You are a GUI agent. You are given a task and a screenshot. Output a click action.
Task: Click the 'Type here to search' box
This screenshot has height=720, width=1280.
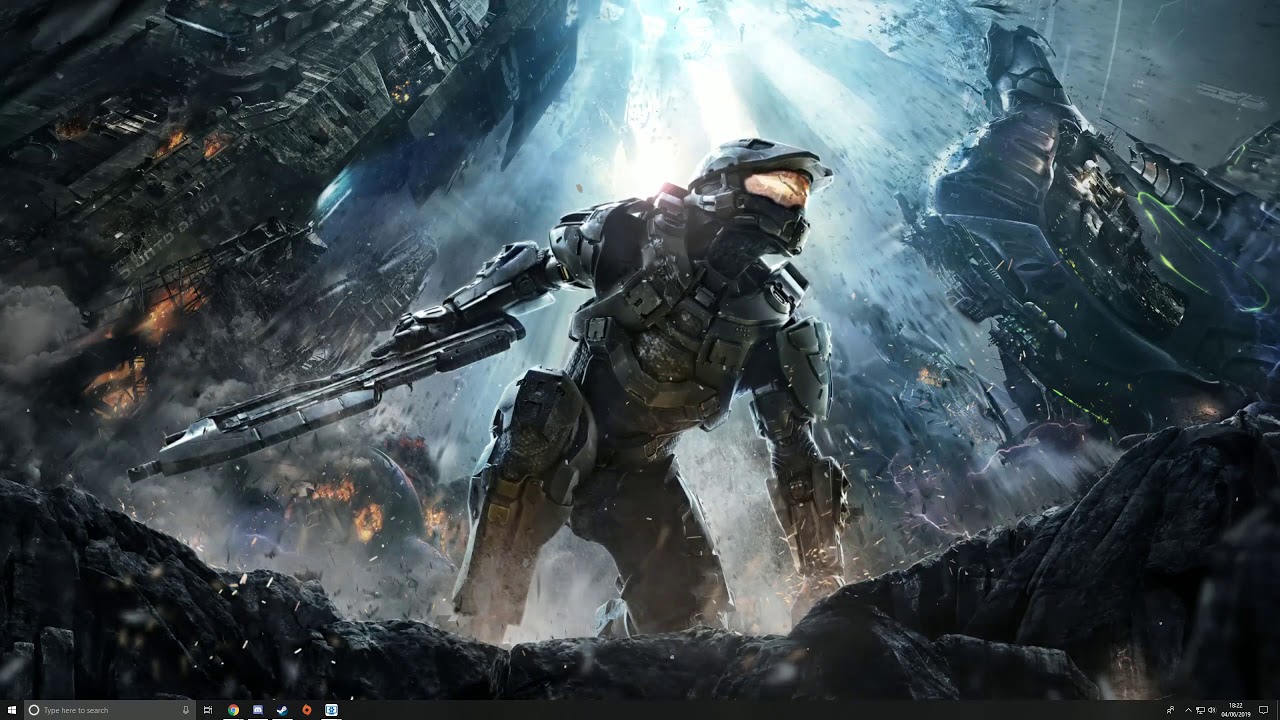108,710
